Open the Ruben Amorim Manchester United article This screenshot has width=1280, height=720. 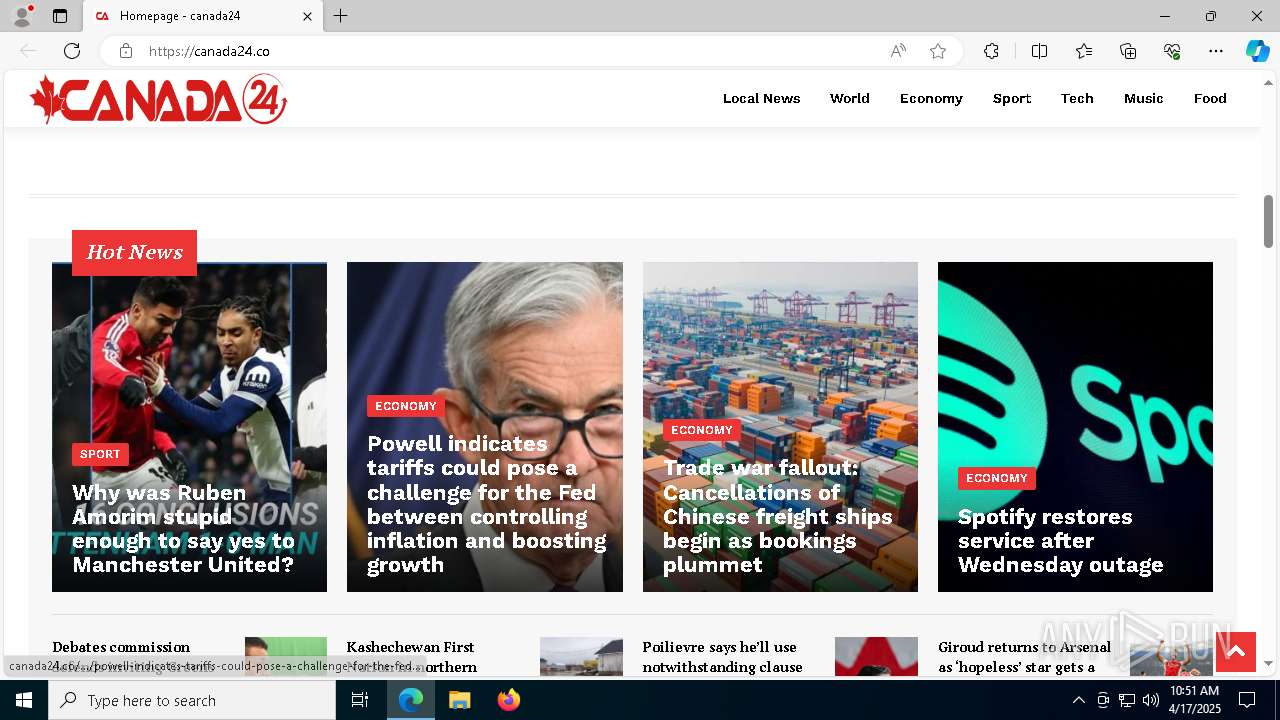coord(185,528)
